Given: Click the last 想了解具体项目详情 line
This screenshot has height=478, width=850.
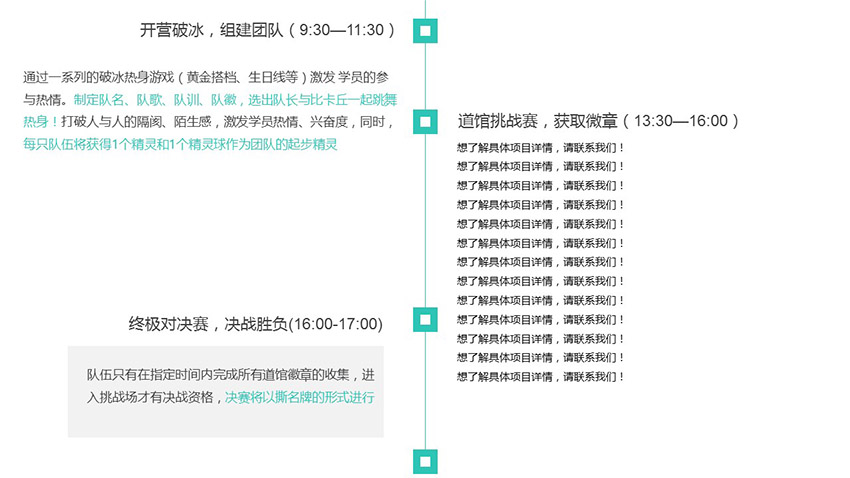Looking at the screenshot, I should coord(540,377).
